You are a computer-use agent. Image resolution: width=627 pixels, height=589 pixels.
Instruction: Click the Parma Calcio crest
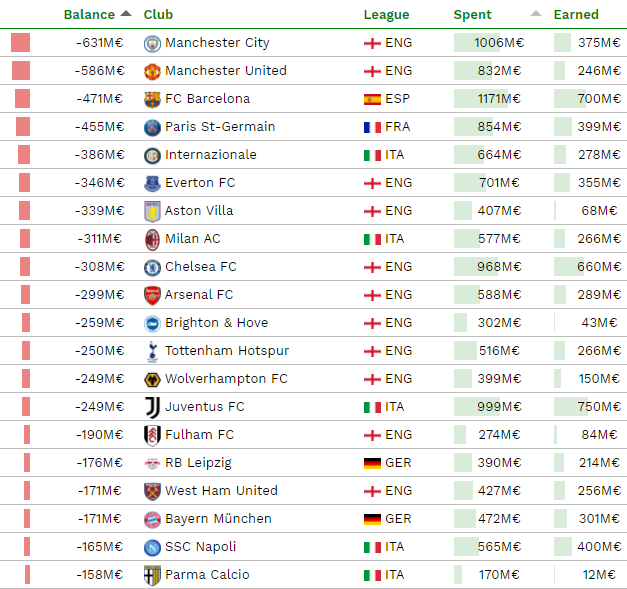pyautogui.click(x=152, y=575)
